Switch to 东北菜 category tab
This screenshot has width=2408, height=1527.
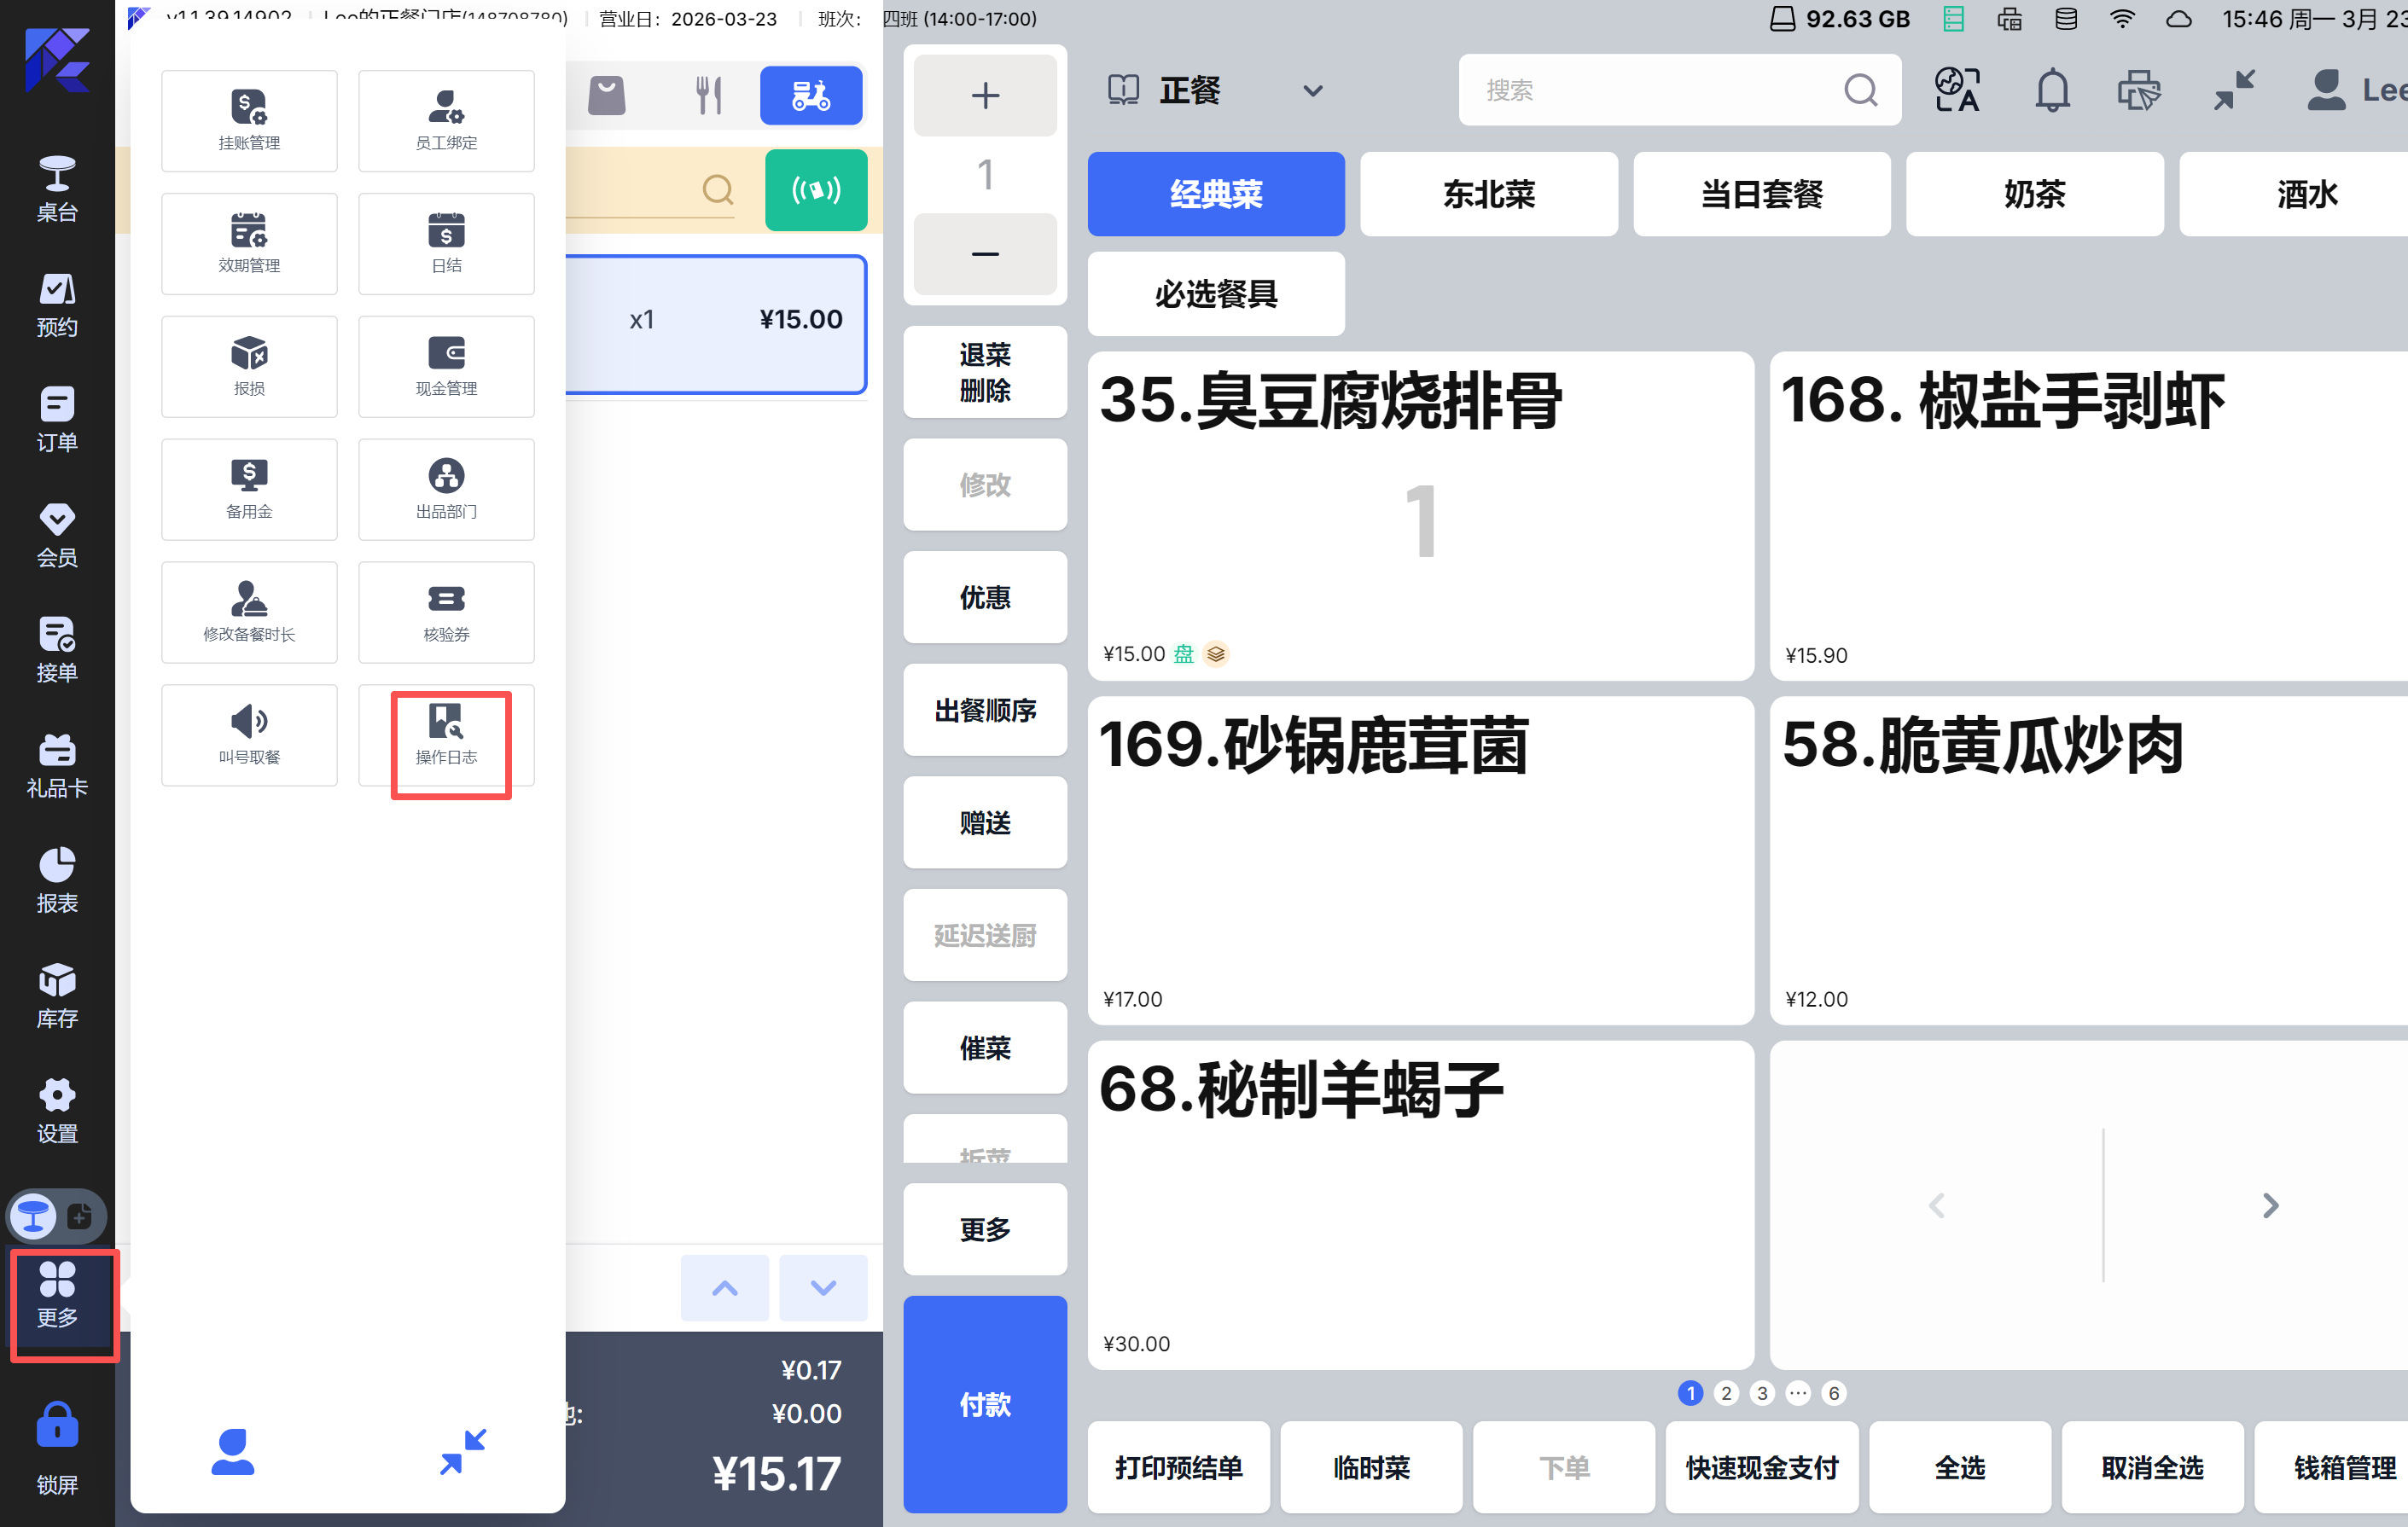(1488, 194)
